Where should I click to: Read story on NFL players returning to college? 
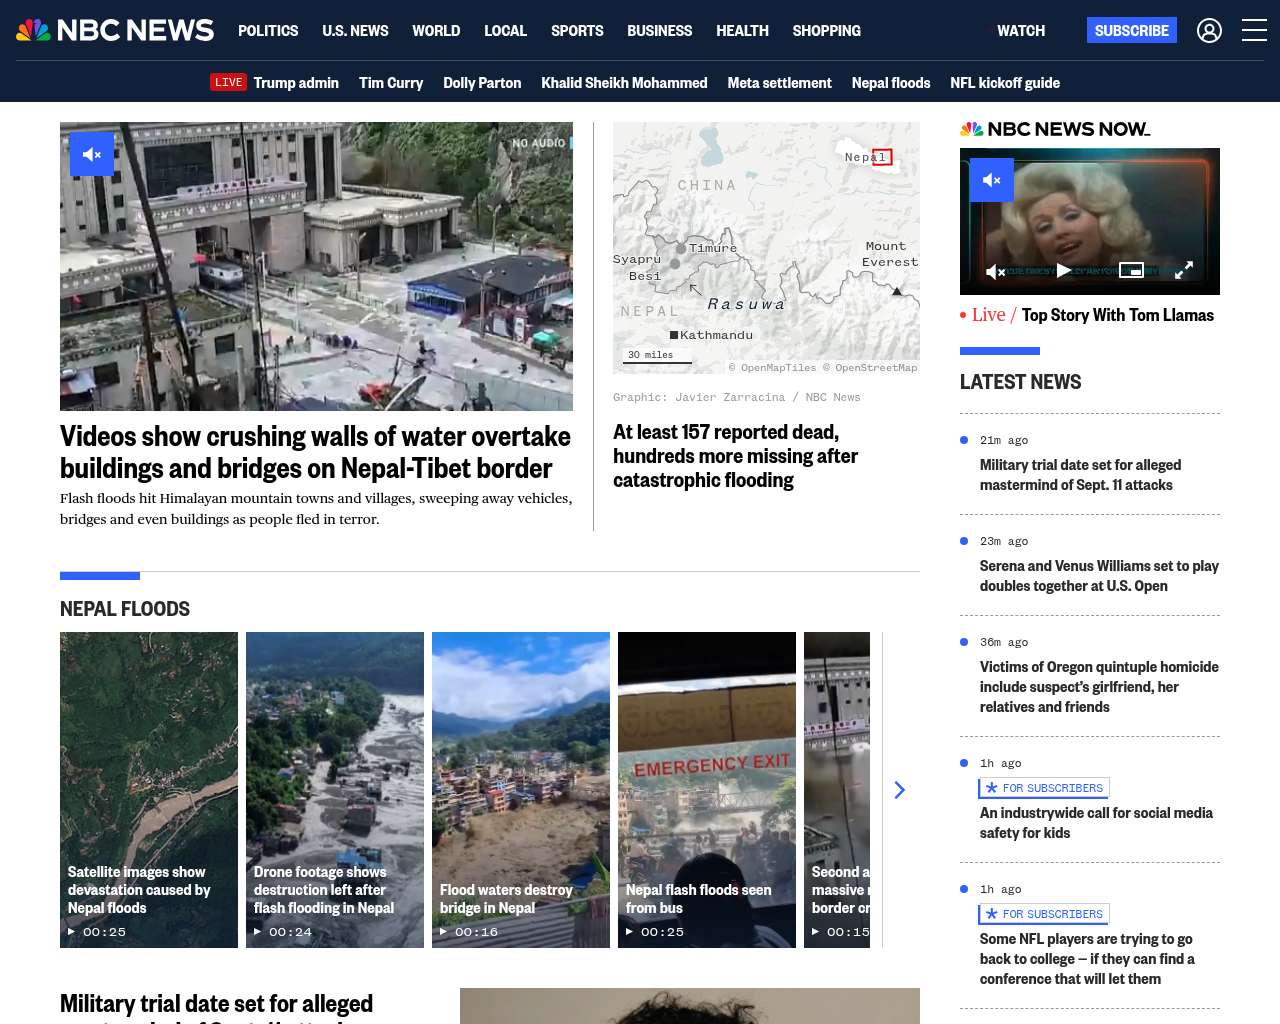(x=1087, y=959)
